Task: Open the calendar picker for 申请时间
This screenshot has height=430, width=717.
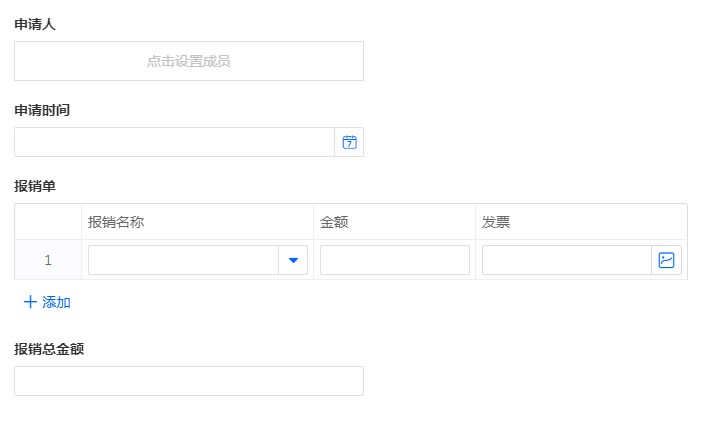Action: coord(349,142)
